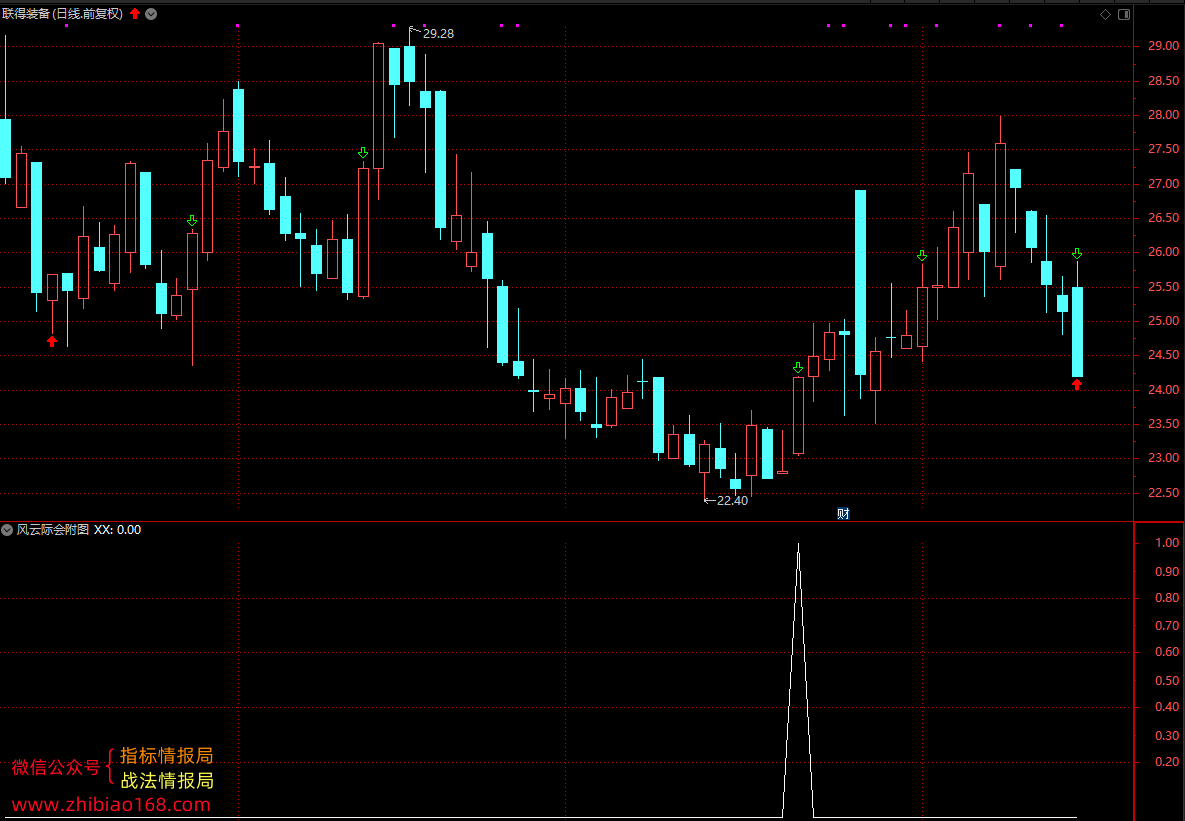Click the 29.28 high price label
Screen dimensions: 1185x821
pos(438,33)
